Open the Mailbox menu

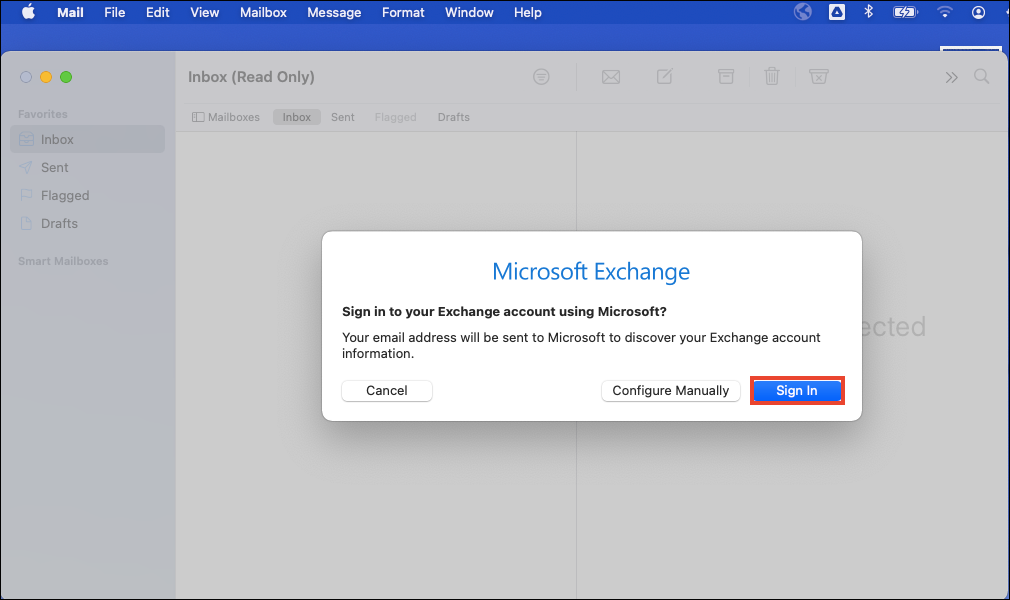[x=263, y=12]
